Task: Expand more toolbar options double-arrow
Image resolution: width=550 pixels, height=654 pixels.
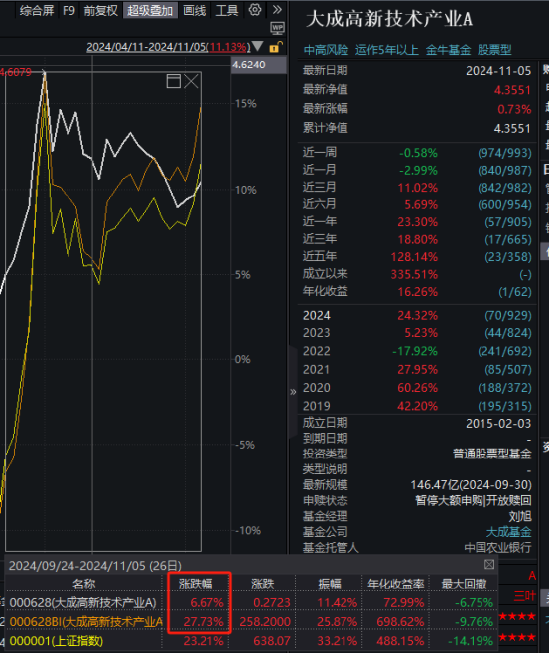Action: click(x=277, y=9)
